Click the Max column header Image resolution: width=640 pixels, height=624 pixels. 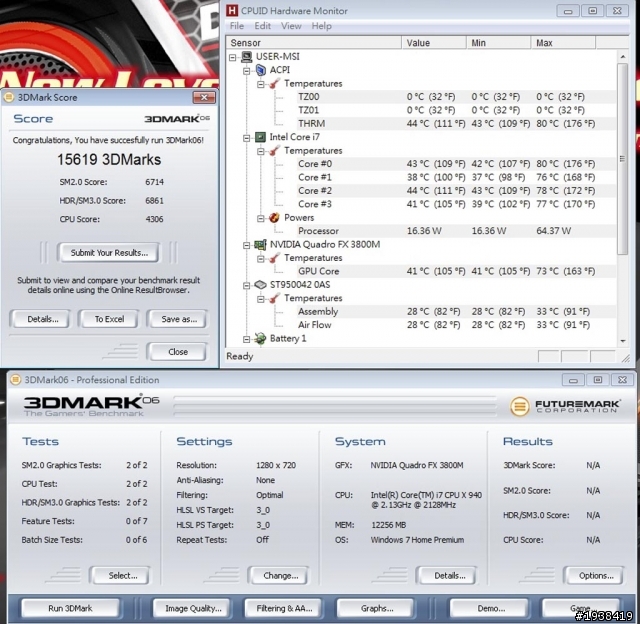click(563, 43)
